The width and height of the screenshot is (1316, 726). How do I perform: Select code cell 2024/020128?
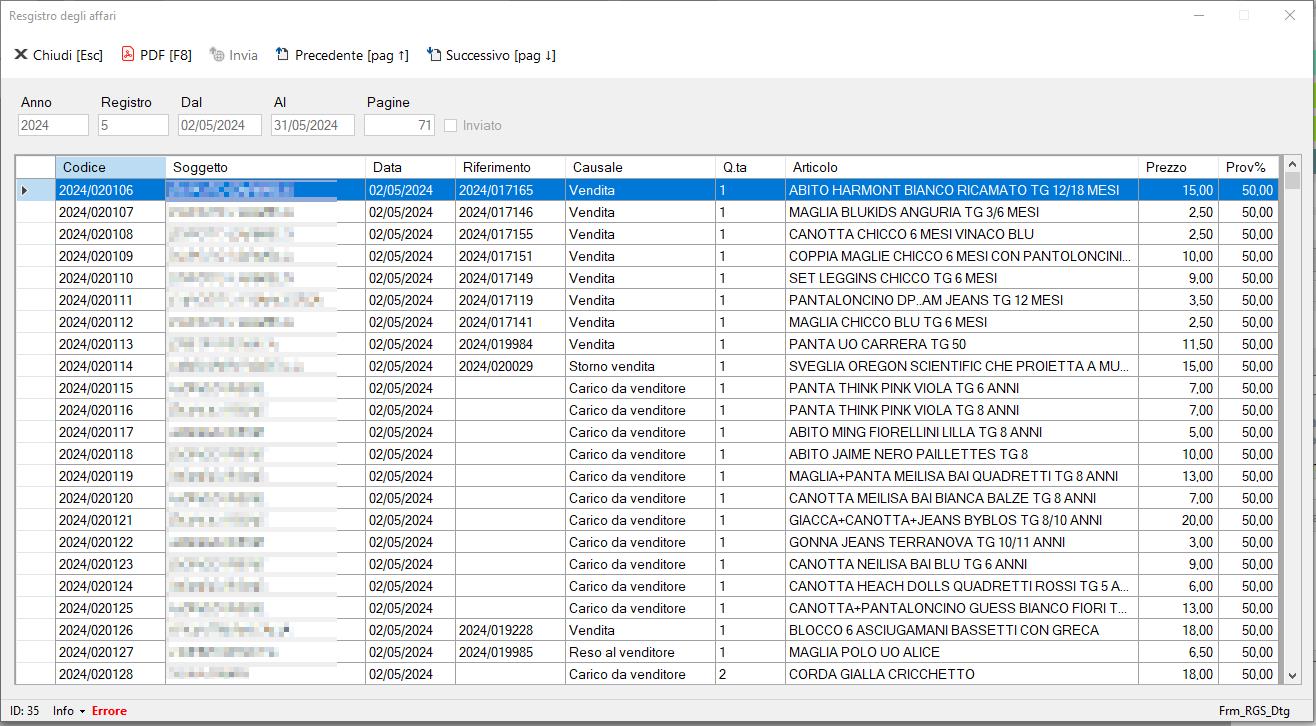[x=110, y=674]
